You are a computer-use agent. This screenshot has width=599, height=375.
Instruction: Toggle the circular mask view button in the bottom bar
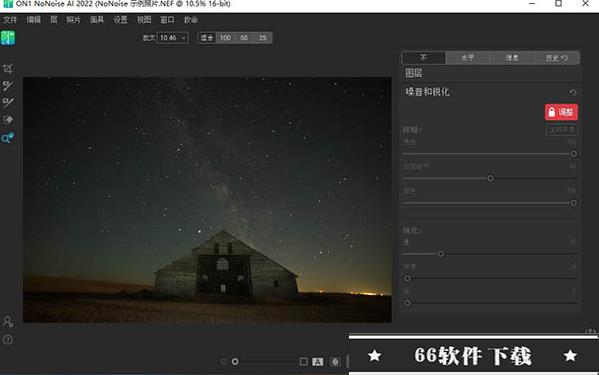point(335,362)
